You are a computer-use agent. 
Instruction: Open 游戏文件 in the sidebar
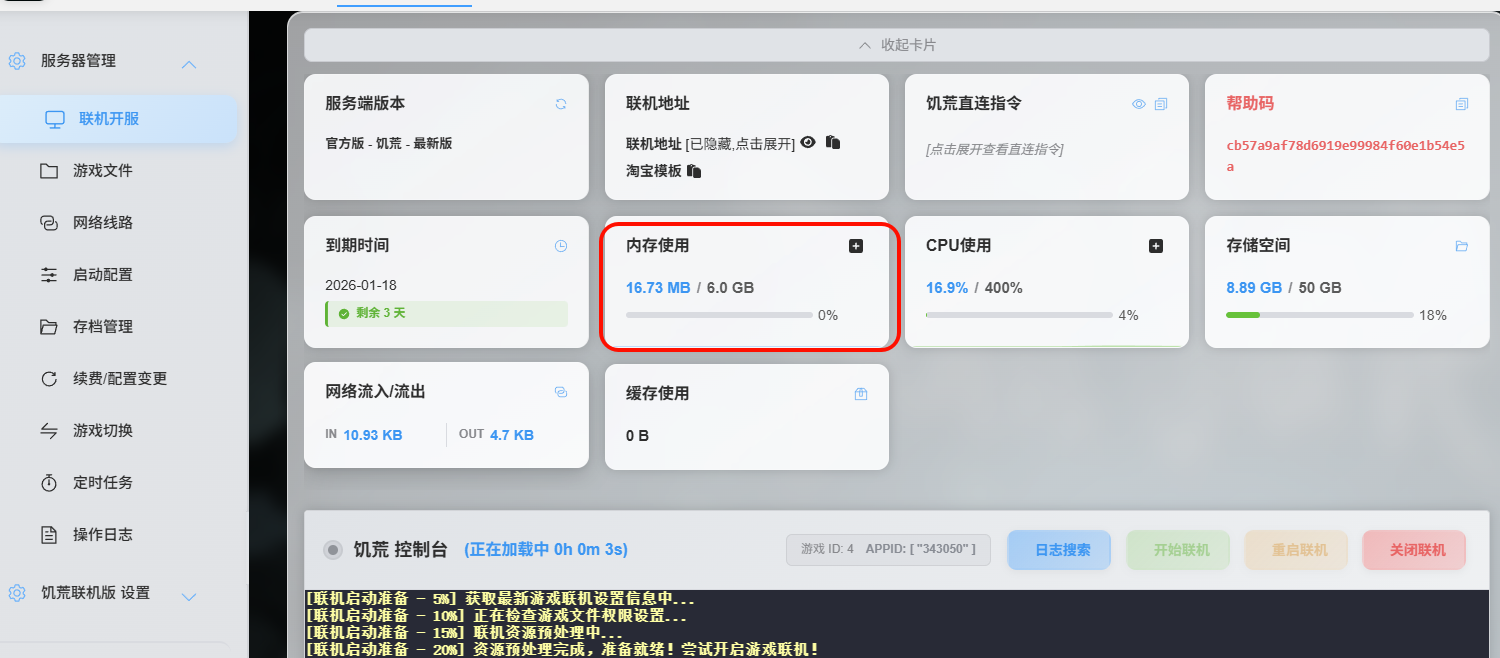(102, 171)
